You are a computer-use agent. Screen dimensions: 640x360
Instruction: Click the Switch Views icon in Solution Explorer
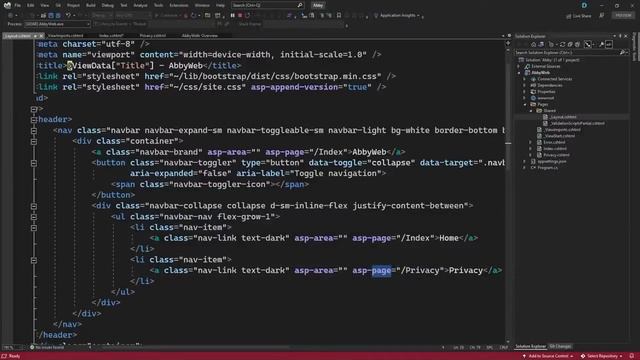click(541, 44)
